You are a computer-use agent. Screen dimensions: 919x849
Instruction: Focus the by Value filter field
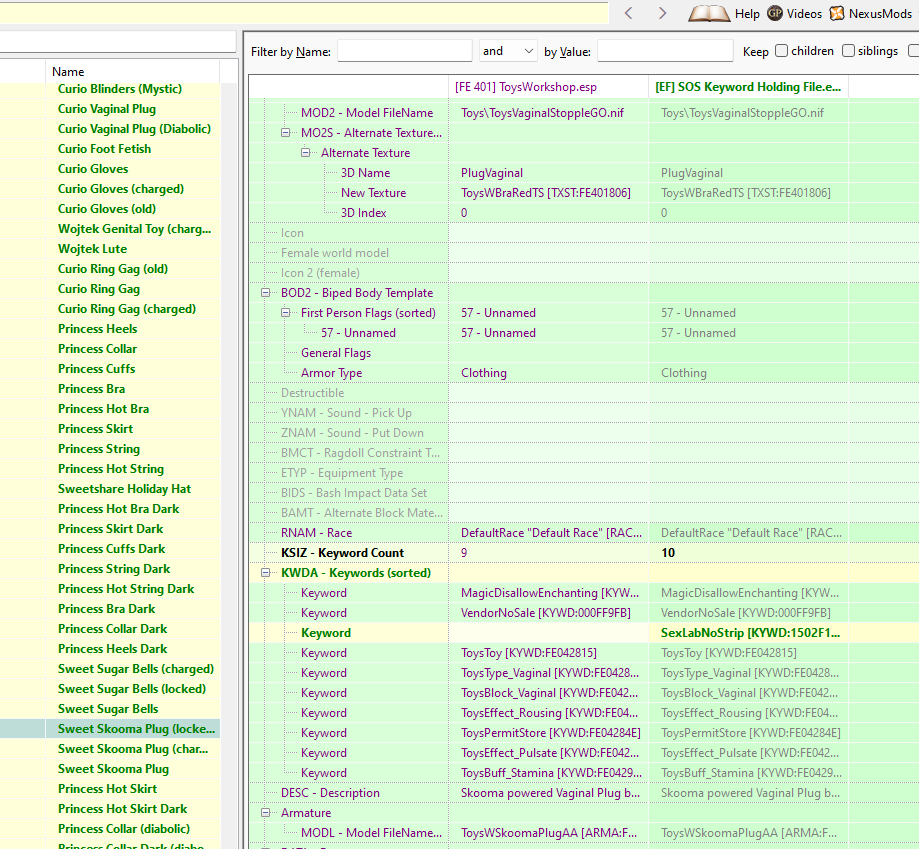[665, 51]
